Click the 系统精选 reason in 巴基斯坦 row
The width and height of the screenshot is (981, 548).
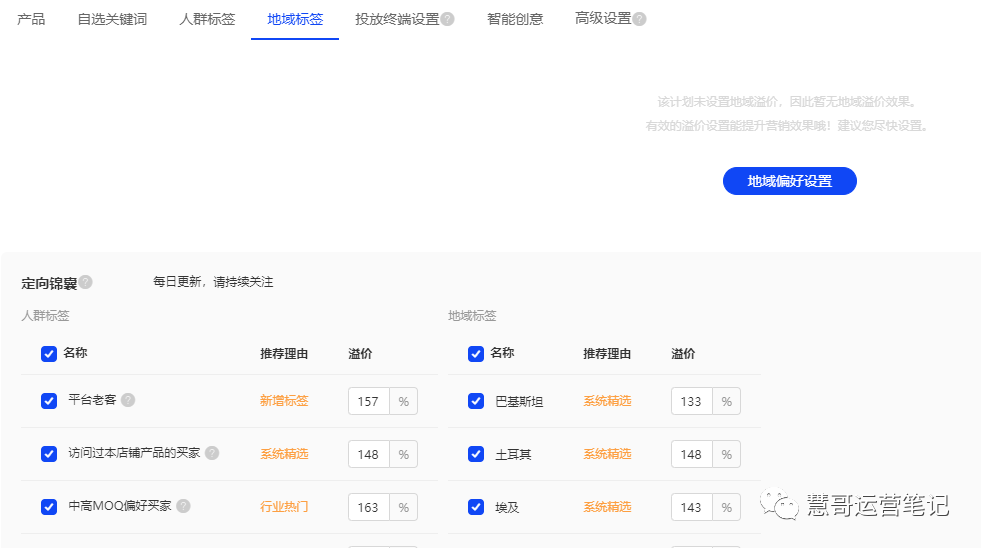[x=607, y=401]
